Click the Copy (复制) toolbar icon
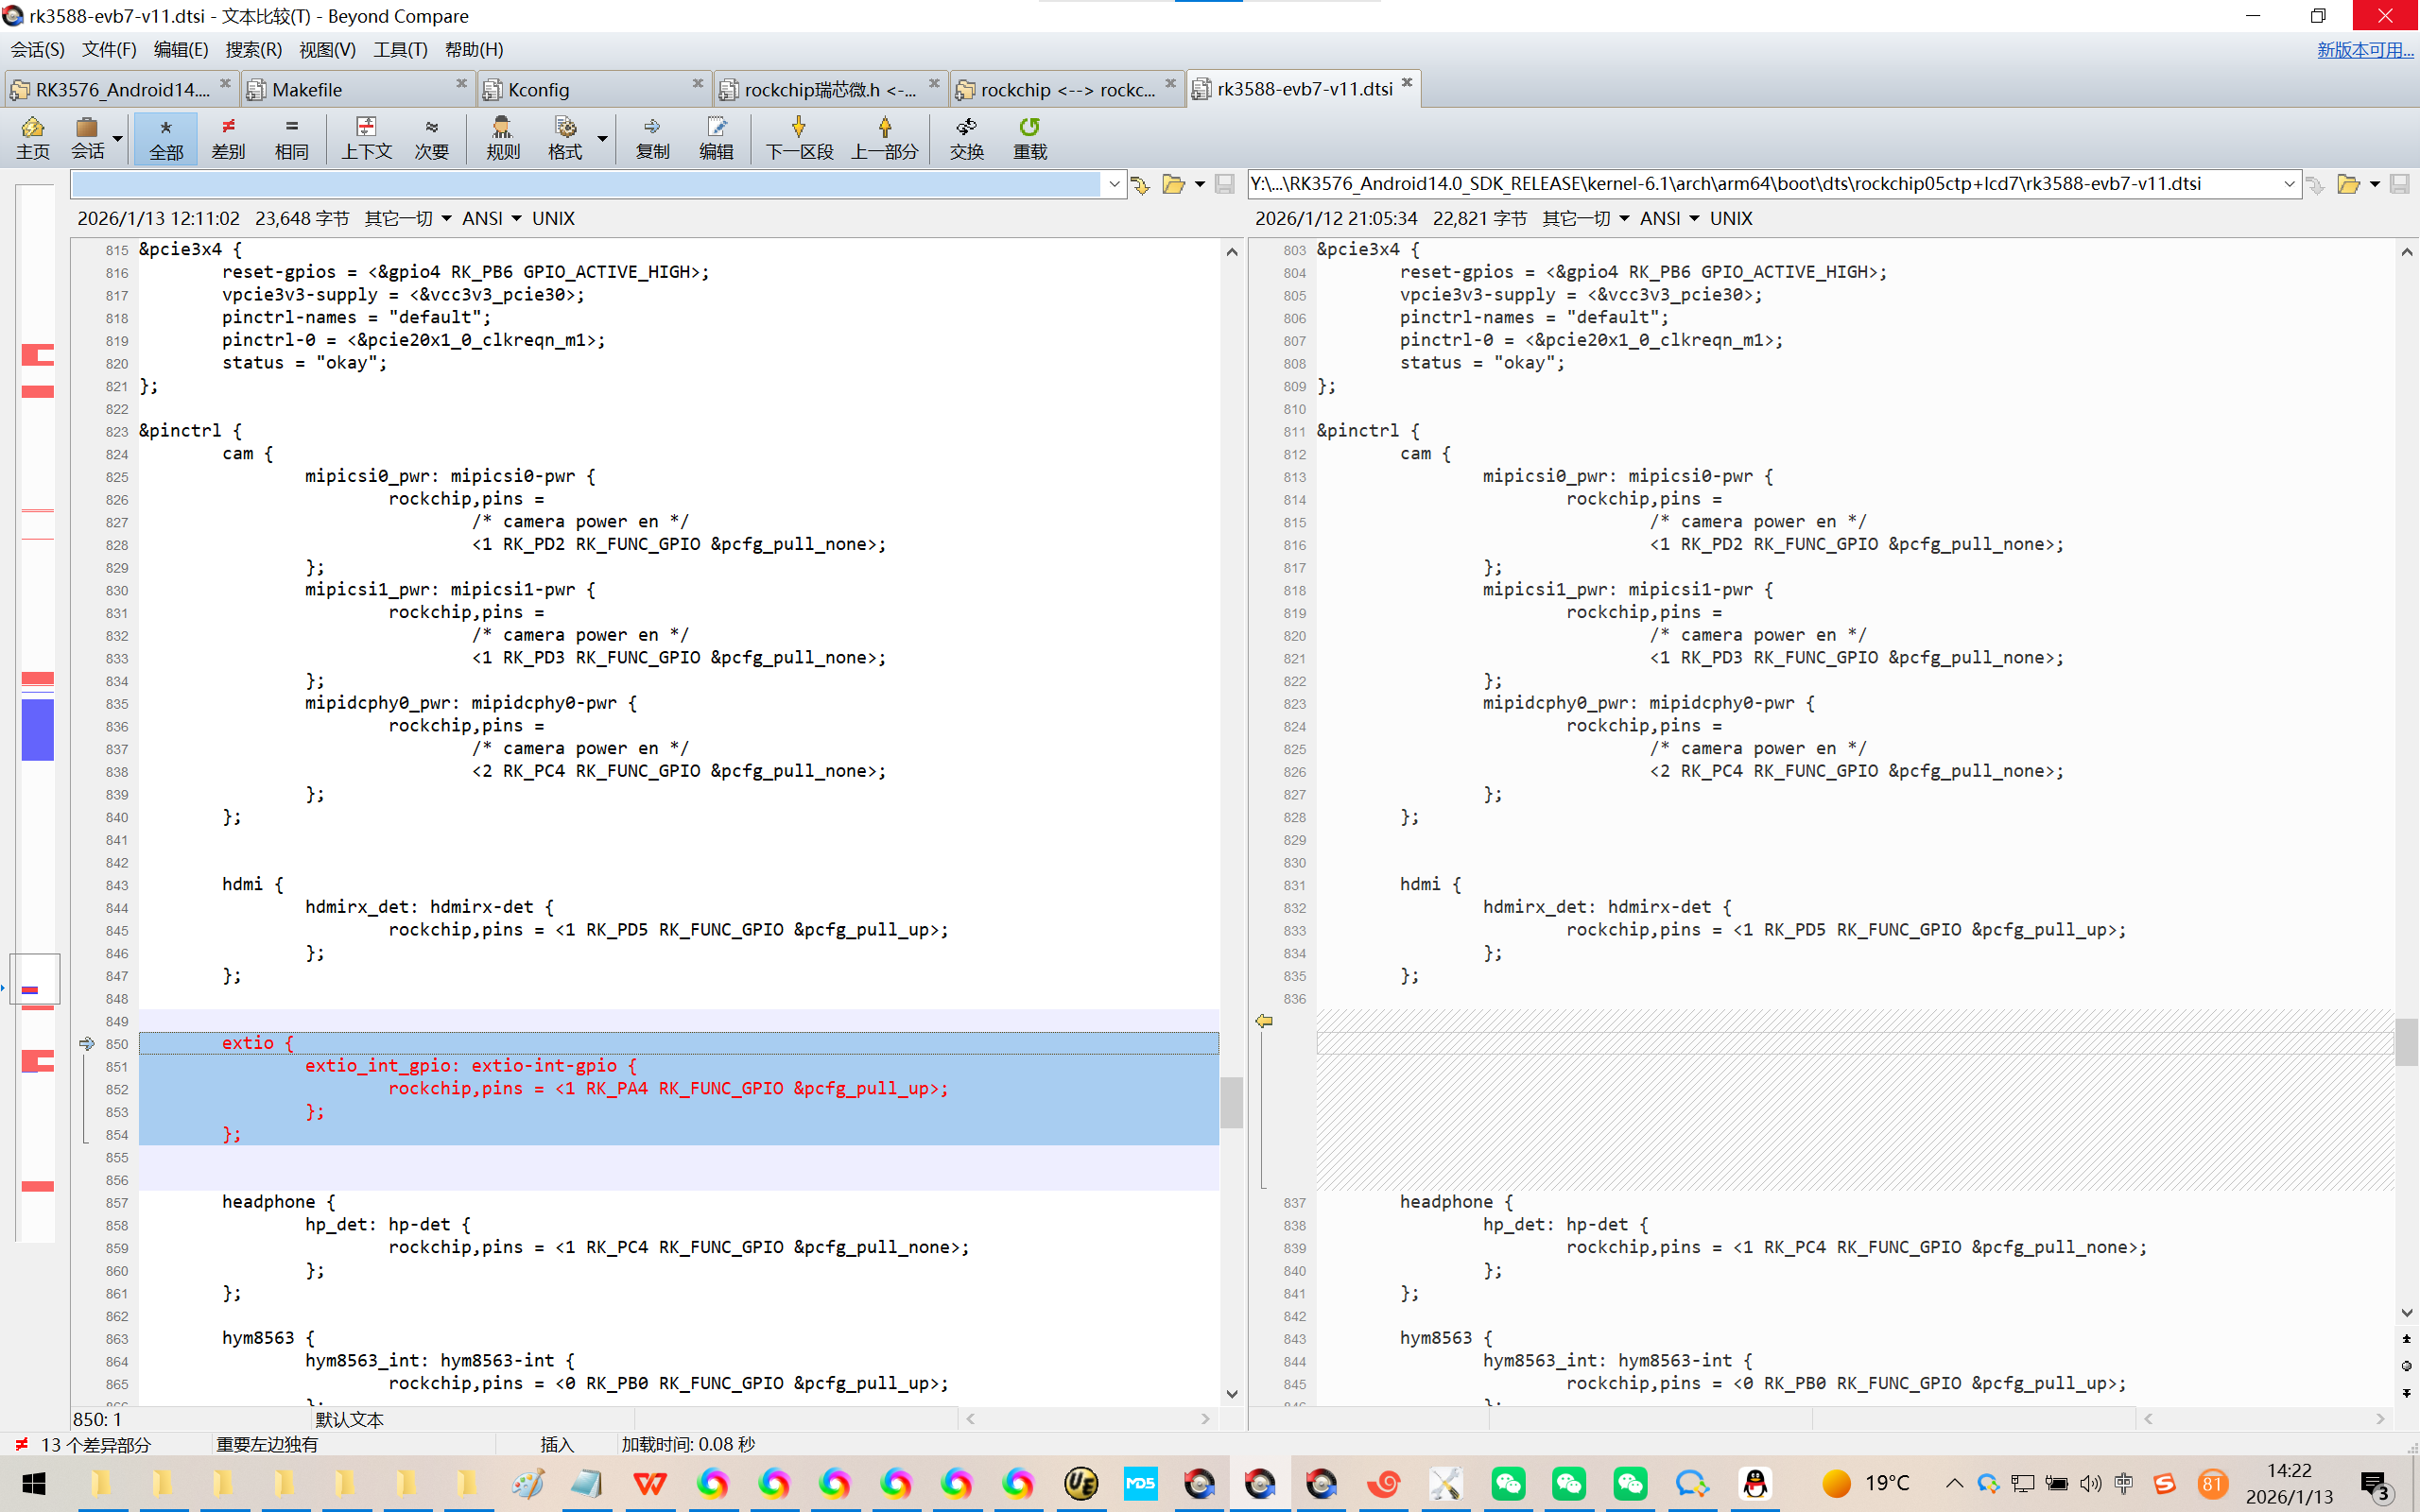 [x=652, y=137]
